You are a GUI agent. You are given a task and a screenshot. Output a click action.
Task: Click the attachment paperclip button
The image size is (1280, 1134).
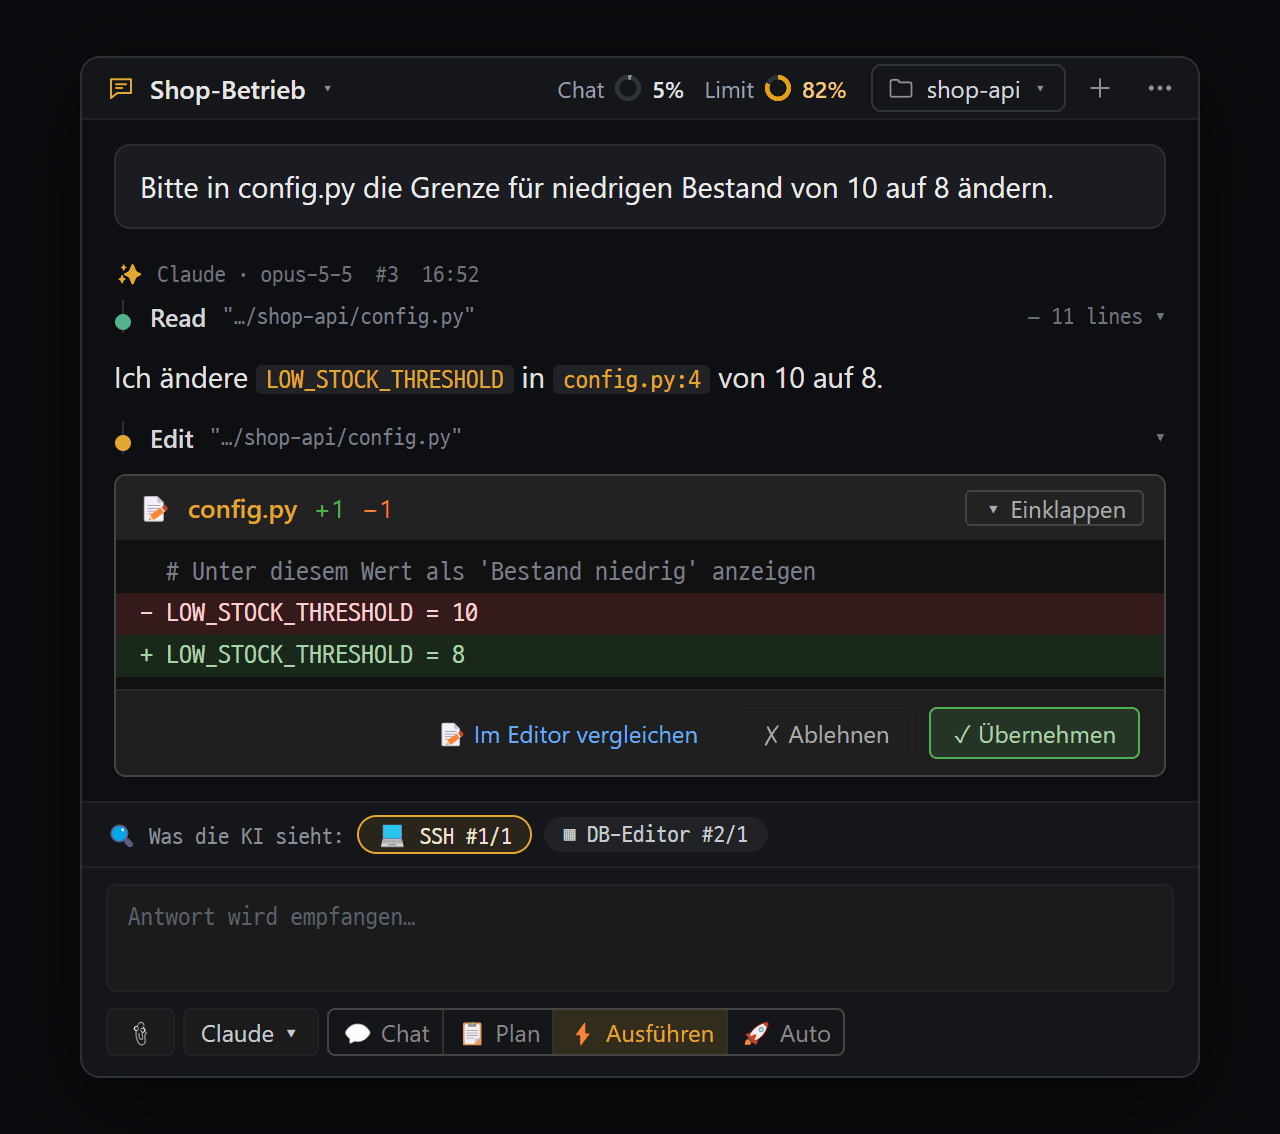point(141,1033)
